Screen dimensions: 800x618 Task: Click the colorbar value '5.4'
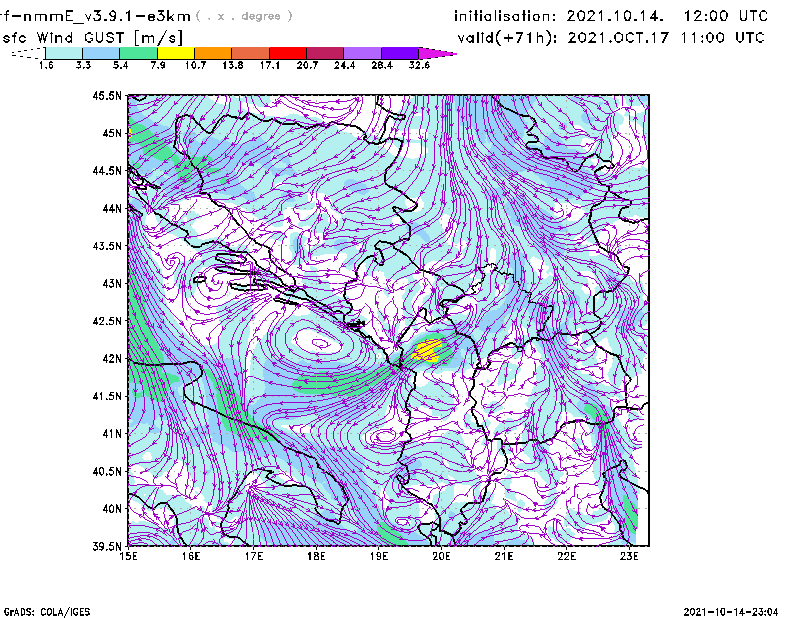point(120,65)
